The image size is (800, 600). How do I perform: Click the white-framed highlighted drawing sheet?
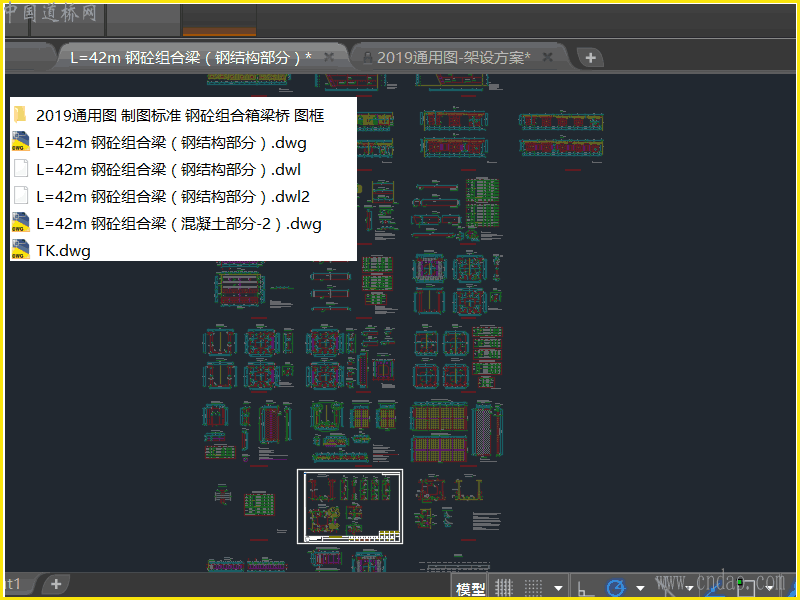(x=350, y=506)
